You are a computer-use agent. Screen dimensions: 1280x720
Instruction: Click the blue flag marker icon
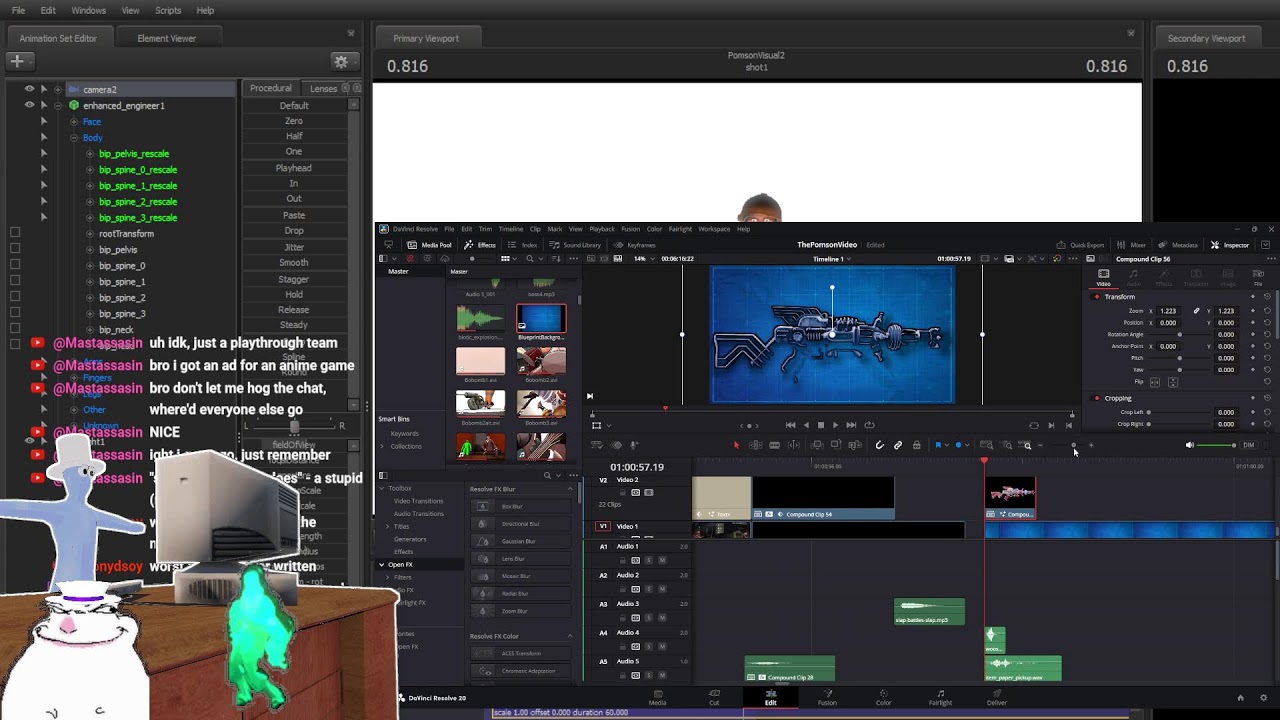click(938, 445)
